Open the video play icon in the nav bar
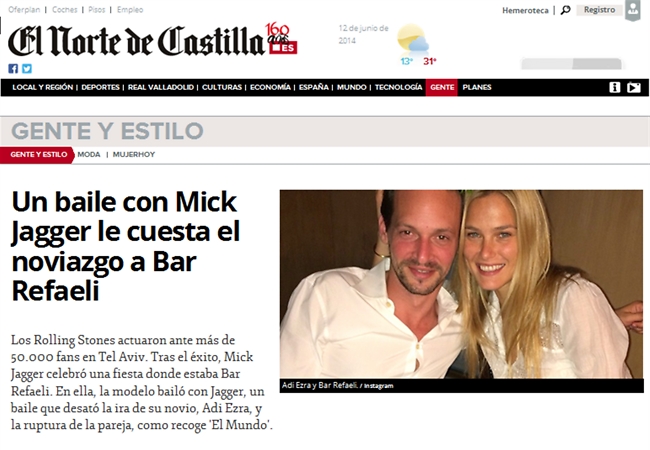This screenshot has width=650, height=450. click(633, 87)
